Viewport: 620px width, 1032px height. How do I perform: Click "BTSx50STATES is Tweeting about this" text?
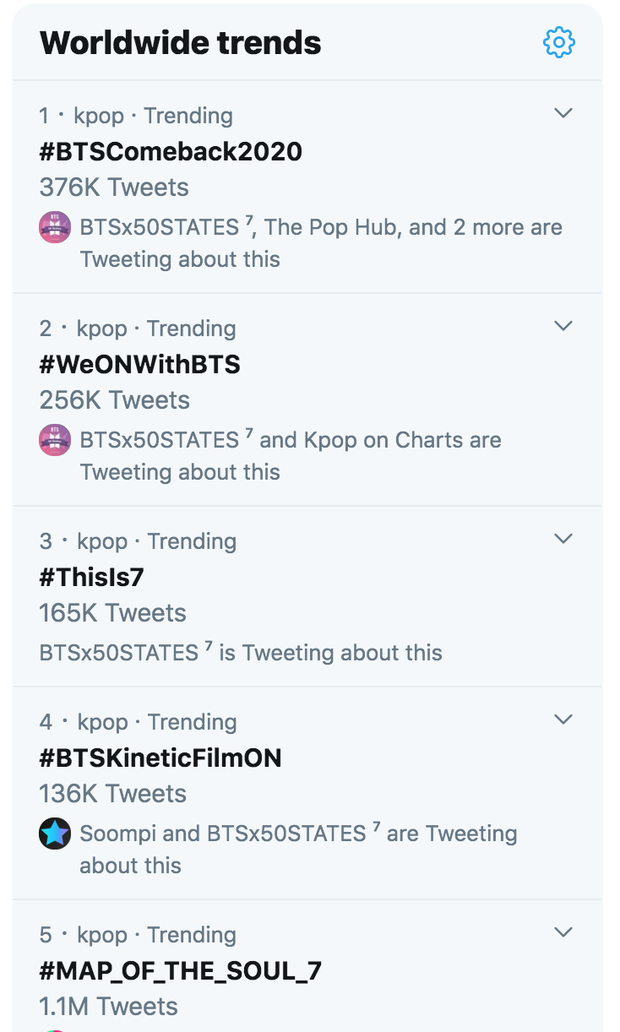click(x=240, y=653)
